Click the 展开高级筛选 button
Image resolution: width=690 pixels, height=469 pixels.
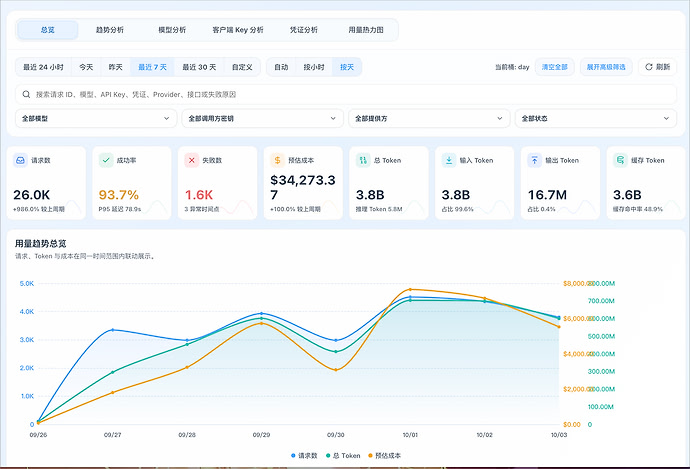coord(606,67)
